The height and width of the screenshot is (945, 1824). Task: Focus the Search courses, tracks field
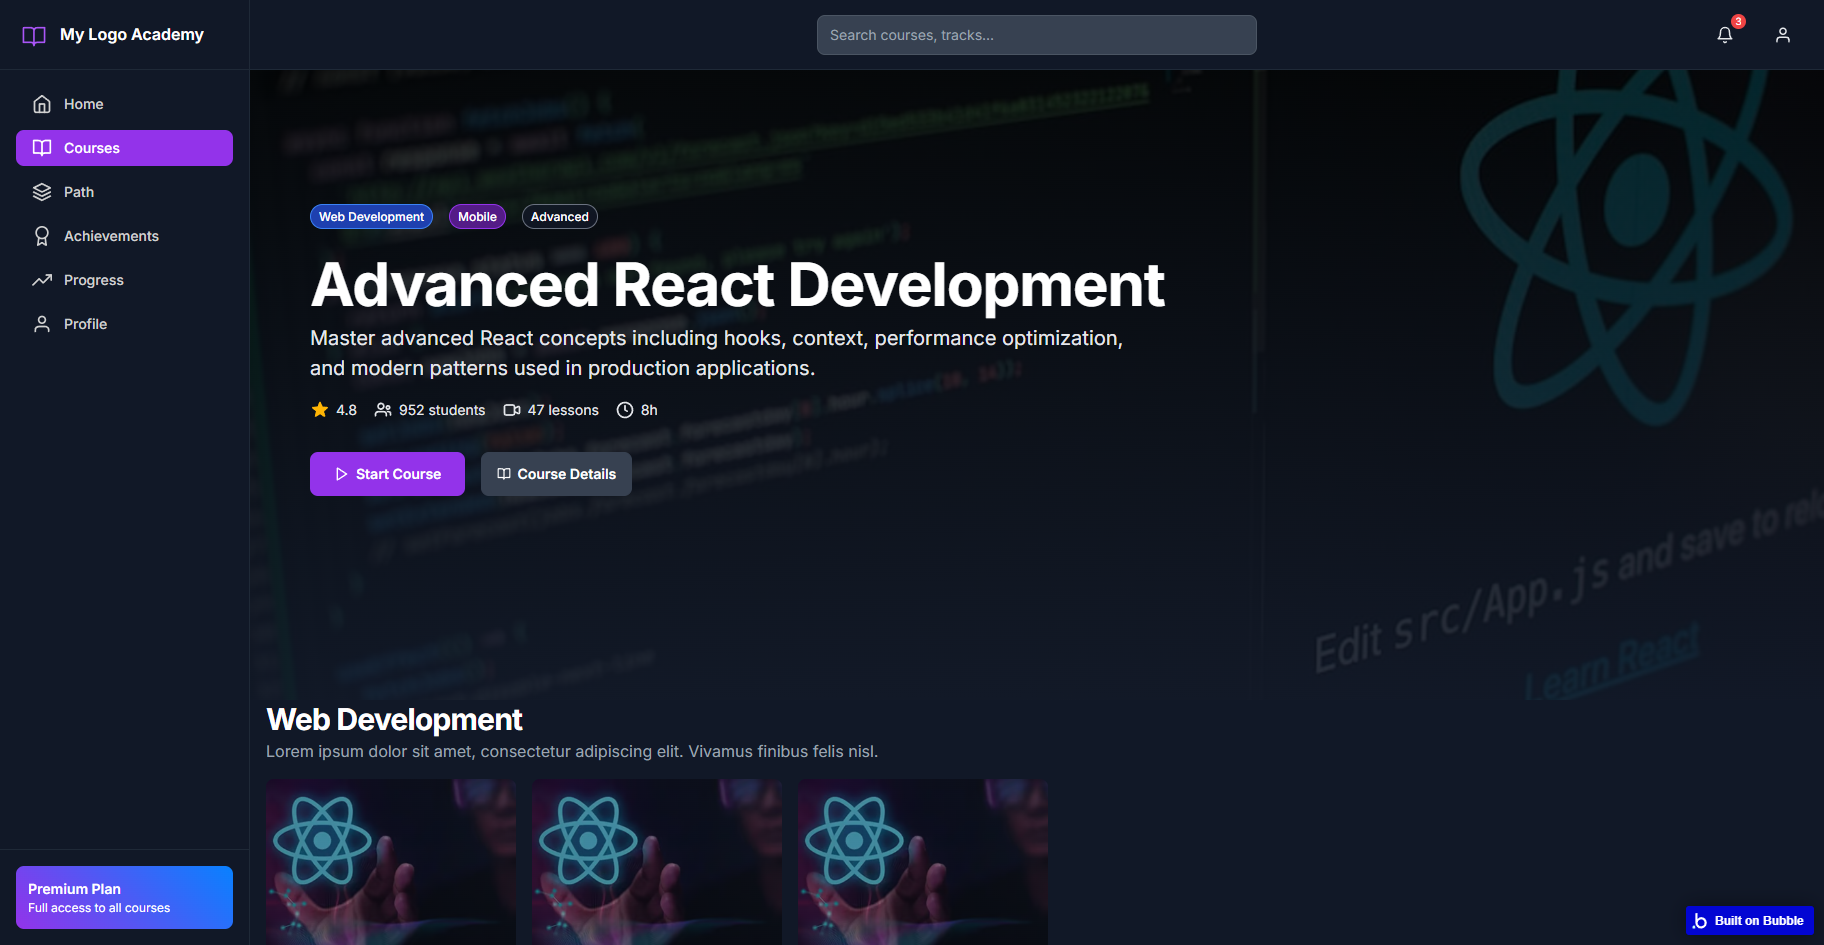click(1036, 35)
